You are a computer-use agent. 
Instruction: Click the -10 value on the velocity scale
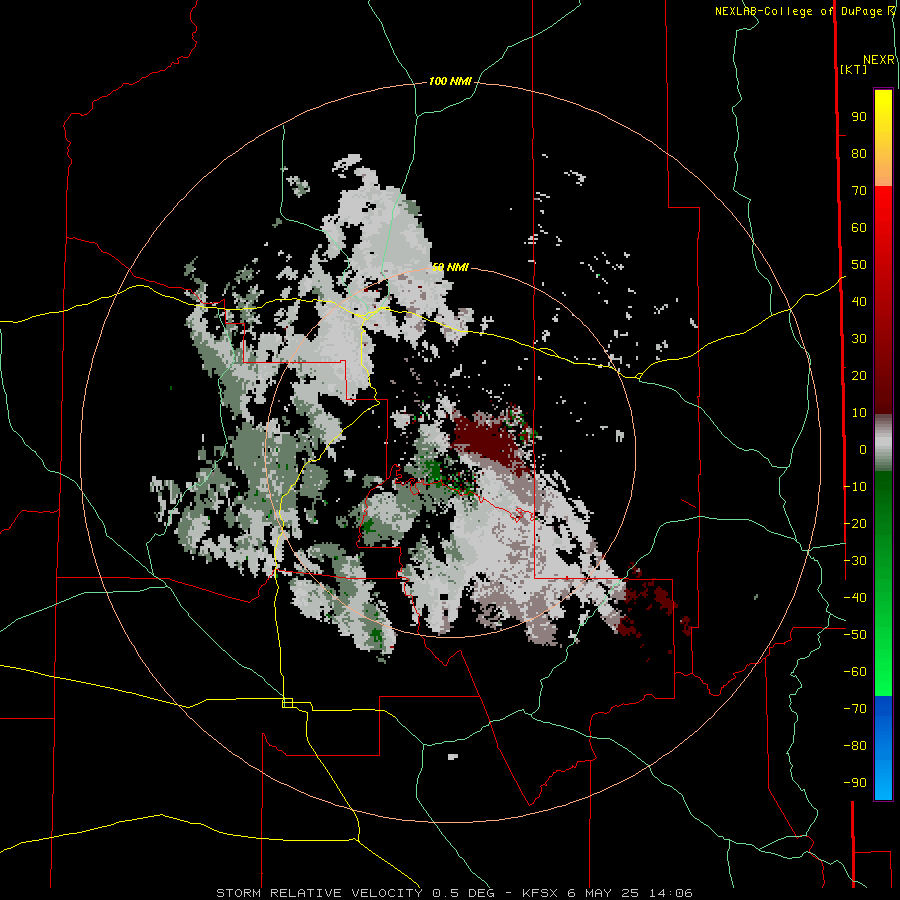(855, 487)
